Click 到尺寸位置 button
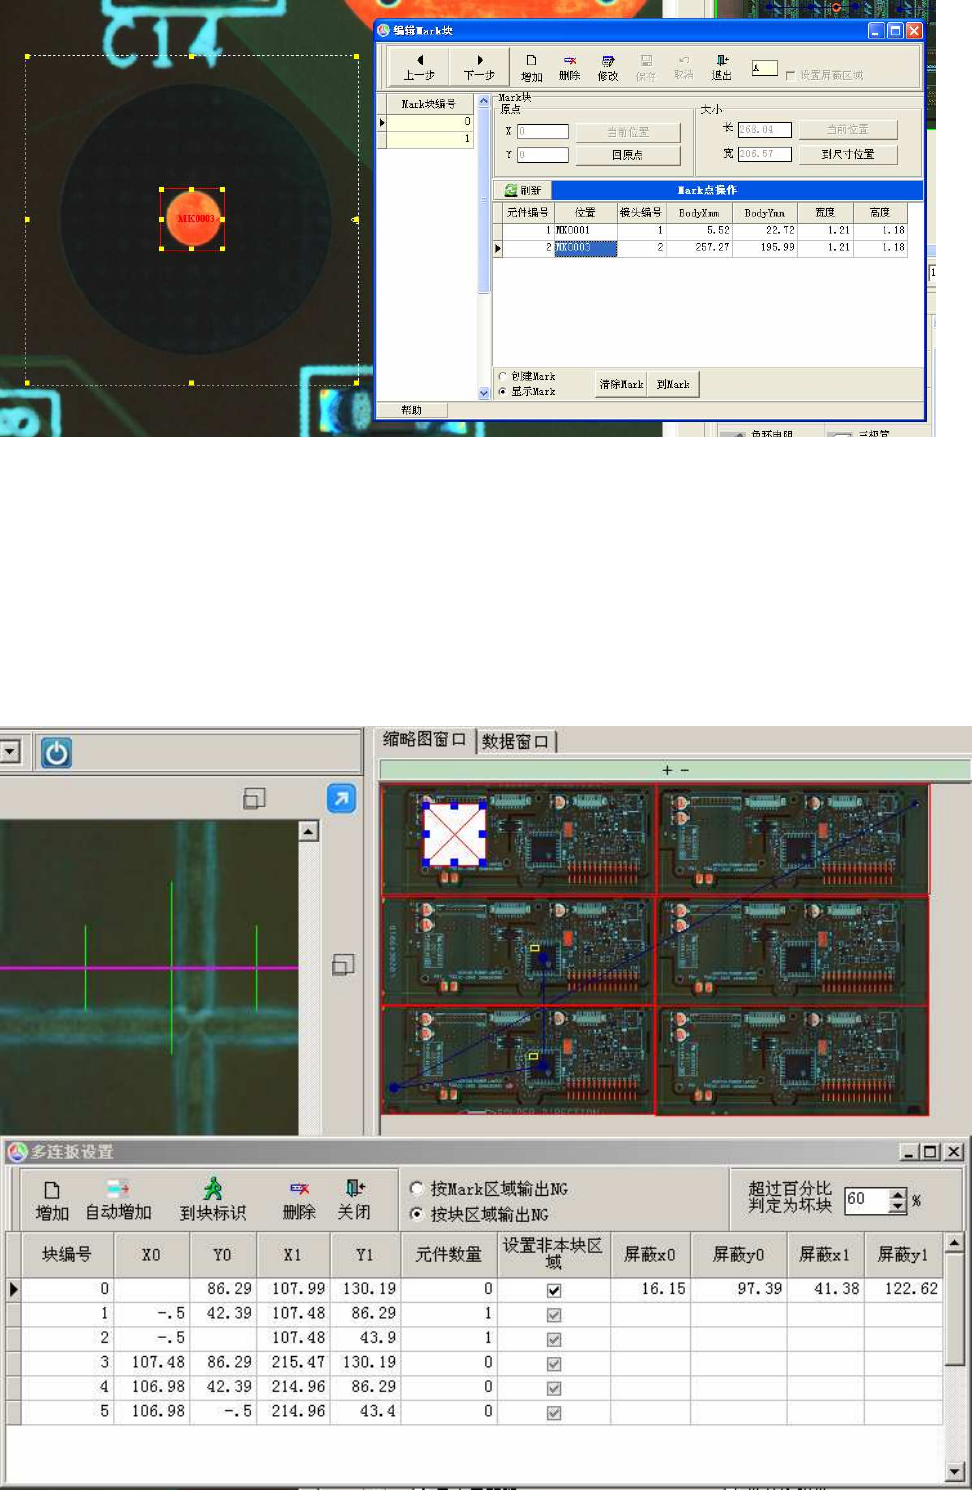 coord(848,154)
